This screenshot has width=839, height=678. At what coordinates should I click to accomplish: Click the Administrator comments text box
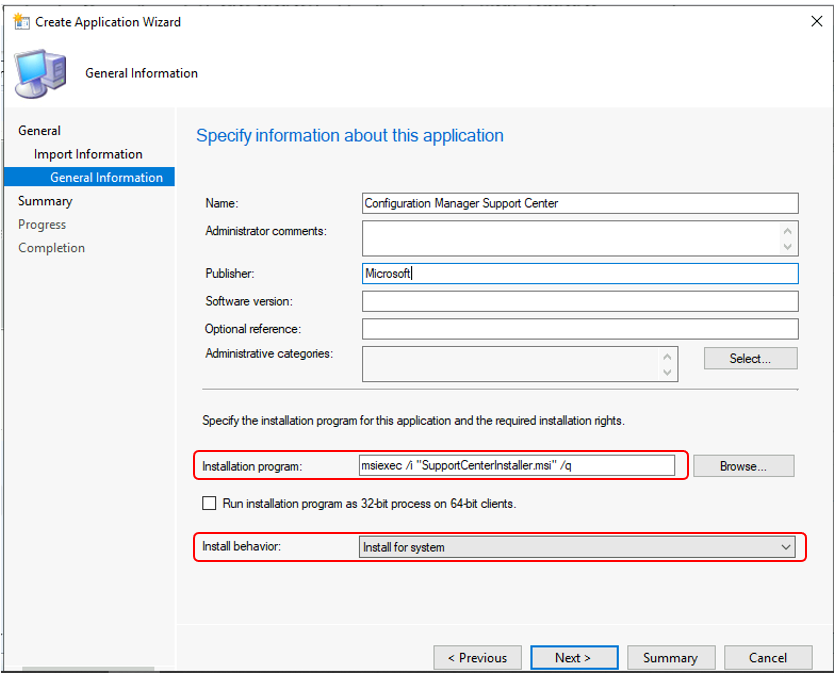[x=580, y=239]
